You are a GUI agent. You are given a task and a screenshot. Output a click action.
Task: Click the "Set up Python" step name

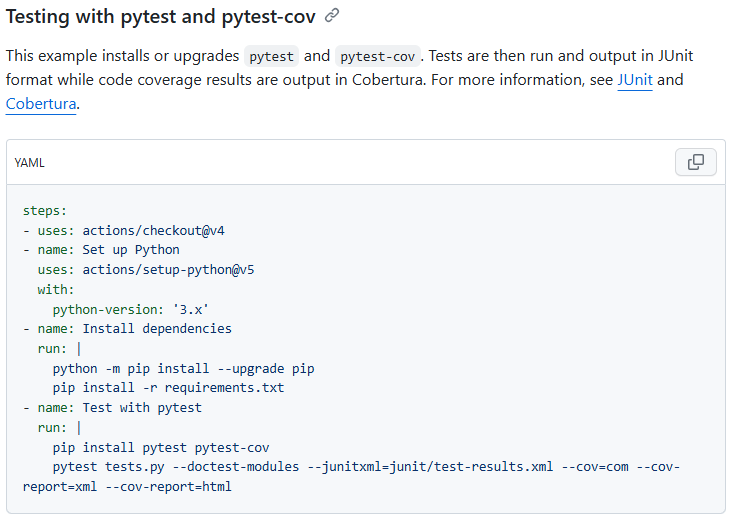coord(131,250)
